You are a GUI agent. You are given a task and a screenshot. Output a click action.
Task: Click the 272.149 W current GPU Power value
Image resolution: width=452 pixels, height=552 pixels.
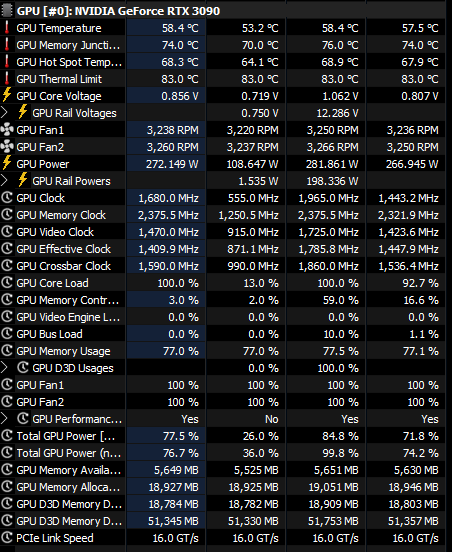tap(172, 164)
